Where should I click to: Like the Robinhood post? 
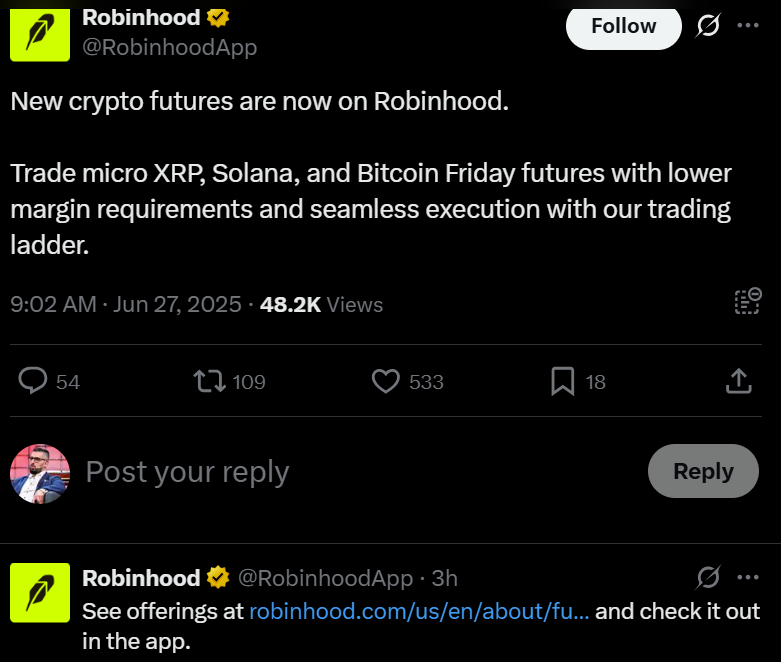(386, 381)
